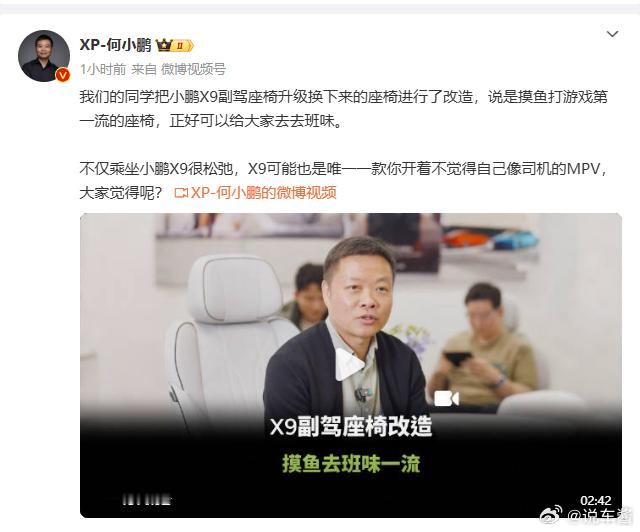Open the XP-何小鹏 username link
Viewport: 640px width, 532px height.
coord(116,45)
